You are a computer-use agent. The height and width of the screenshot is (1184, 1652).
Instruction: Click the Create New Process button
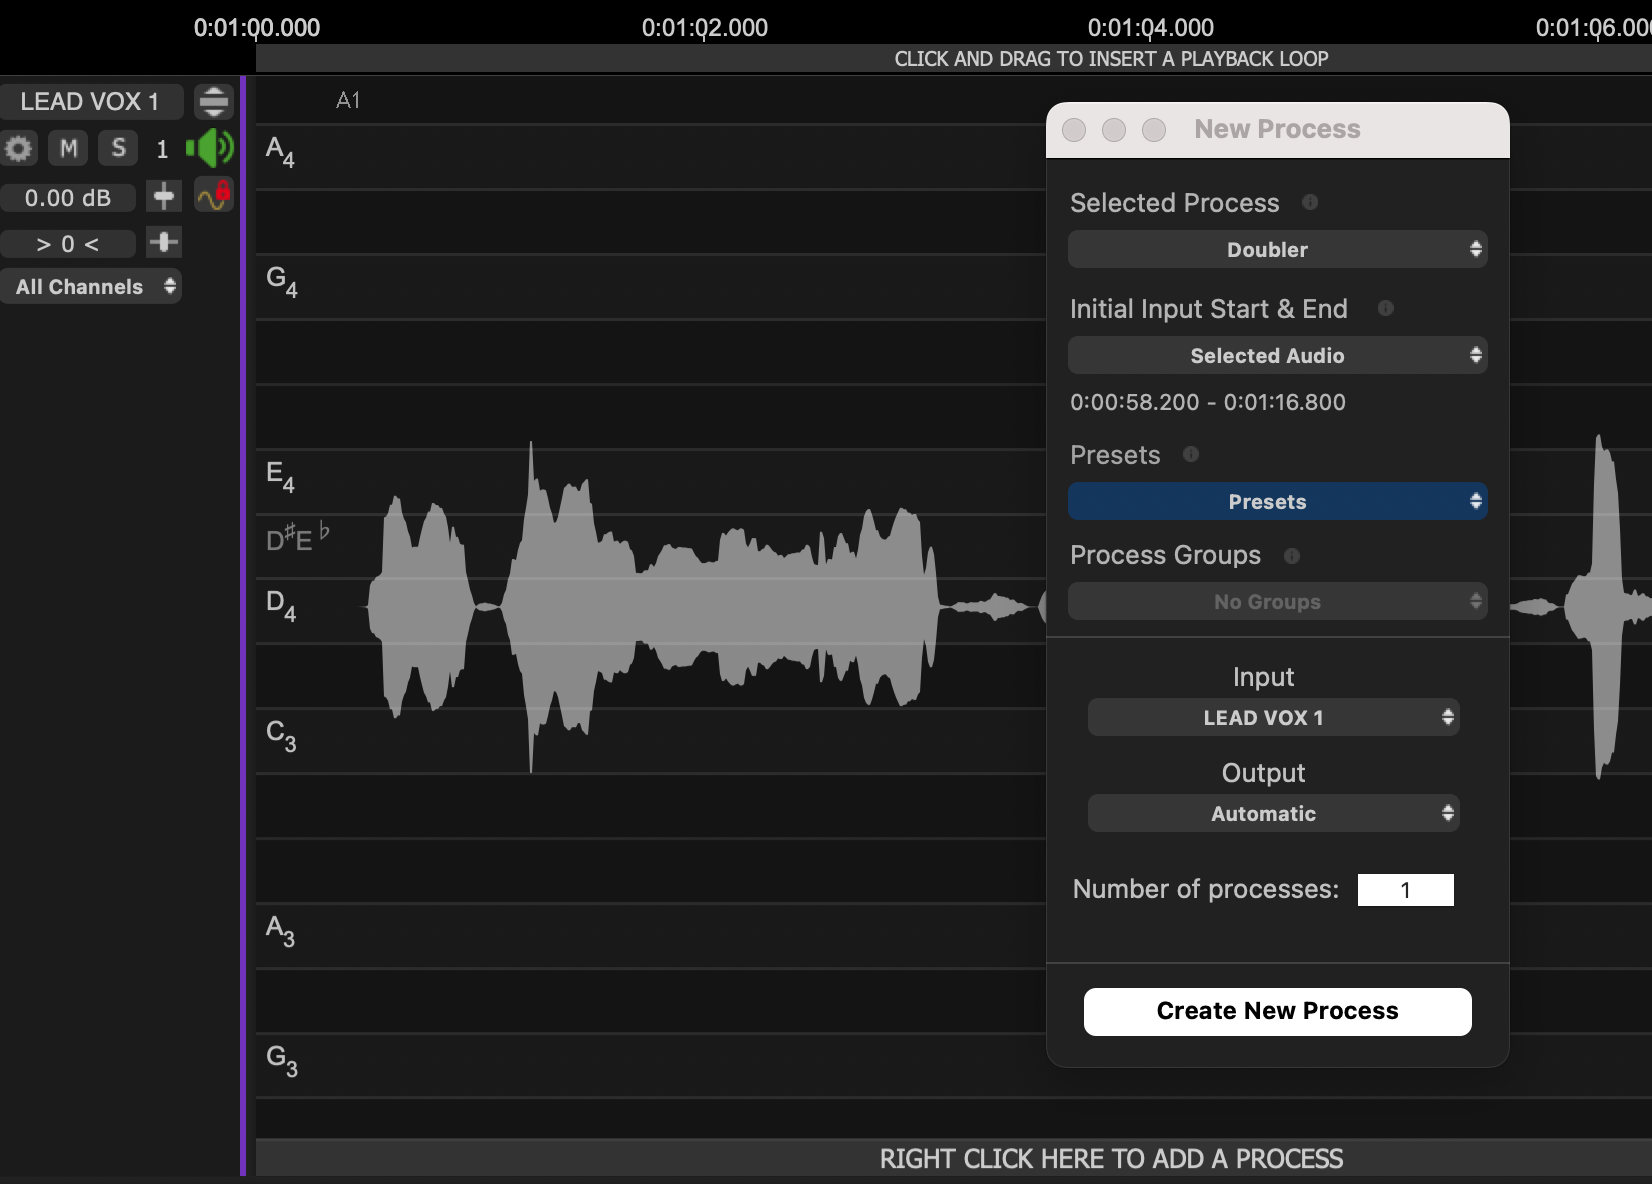click(x=1277, y=1012)
